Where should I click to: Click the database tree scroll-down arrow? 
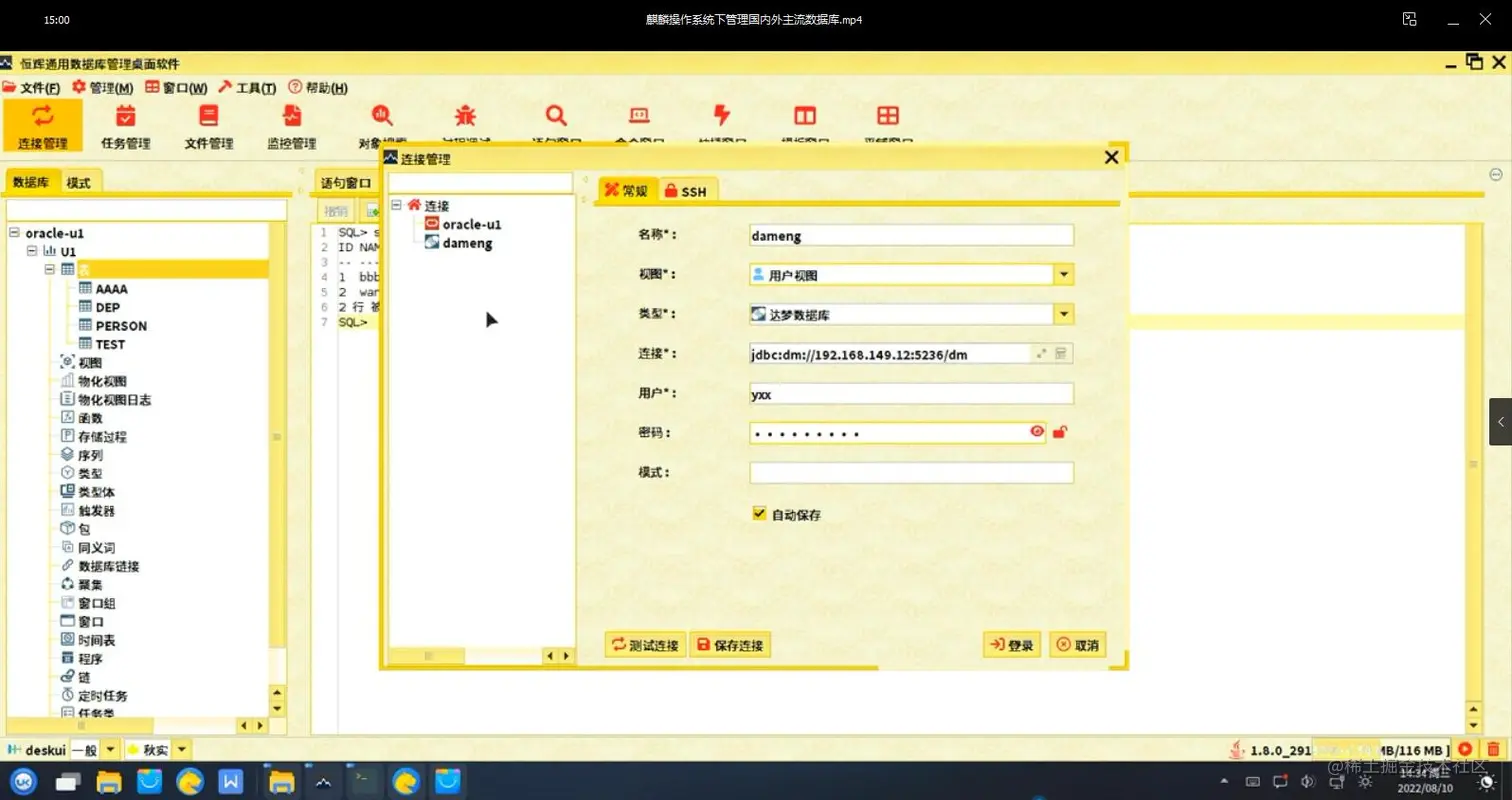click(277, 709)
